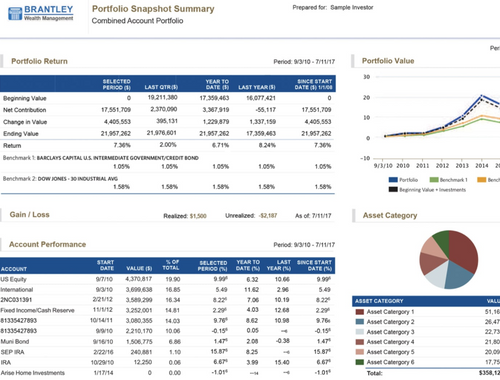Click the Realized $1,500 value
The image size is (500, 380).
[198, 216]
